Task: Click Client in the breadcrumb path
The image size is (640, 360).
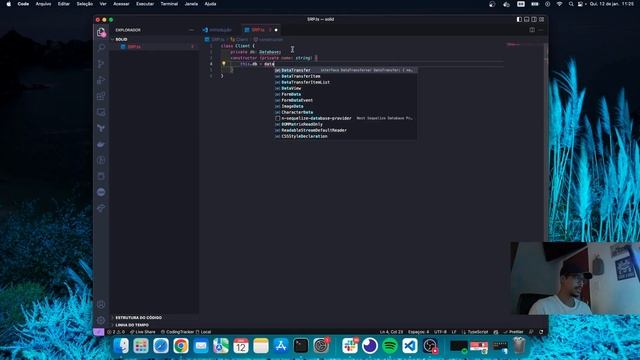Action: pyautogui.click(x=242, y=40)
